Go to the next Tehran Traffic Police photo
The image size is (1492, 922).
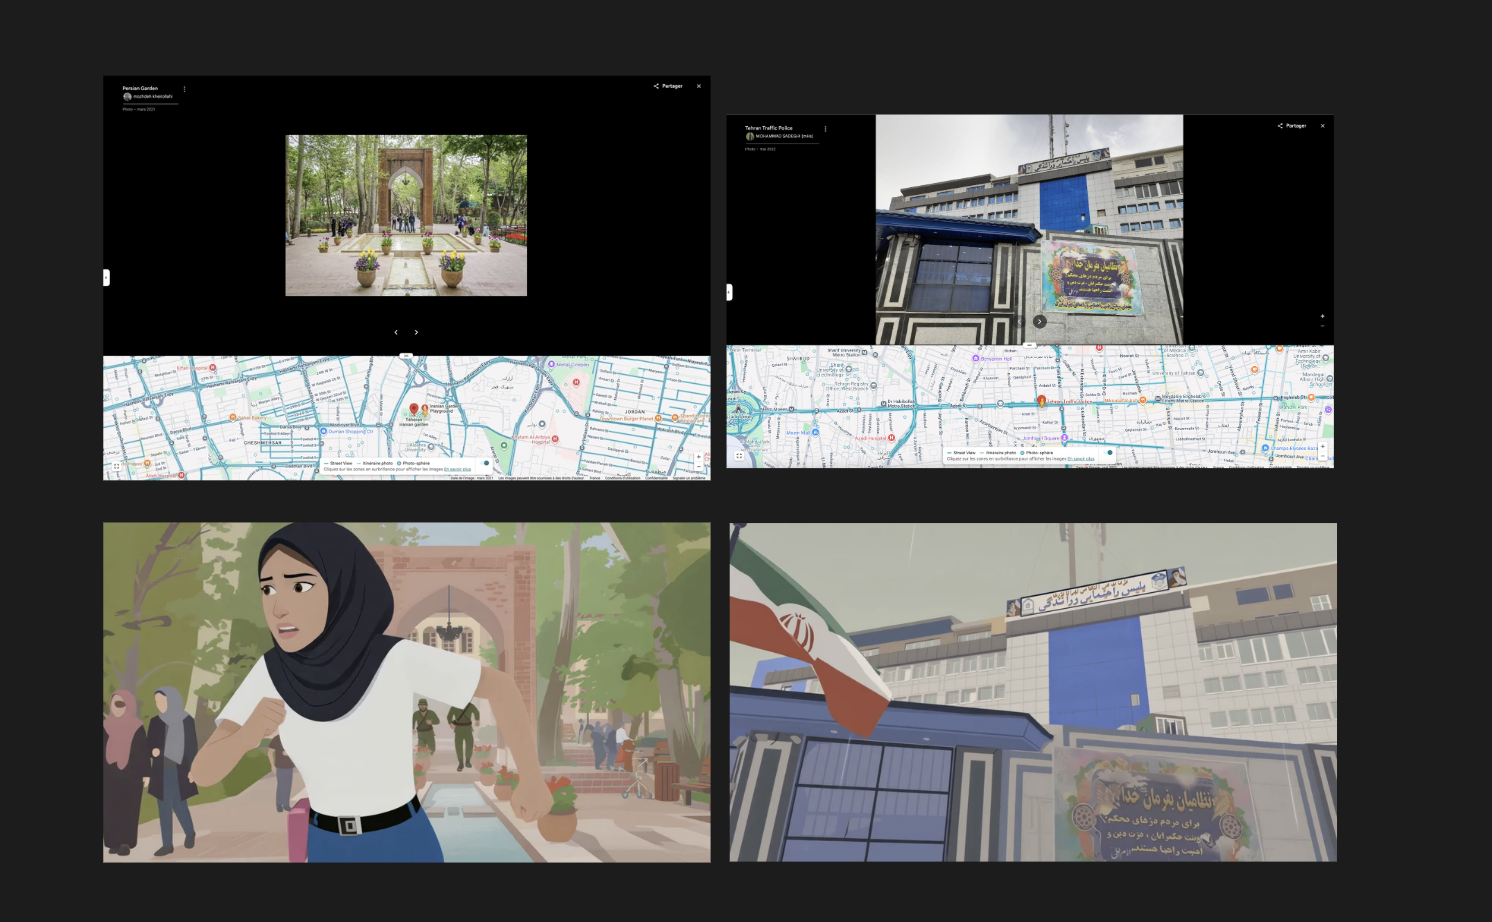point(1040,321)
